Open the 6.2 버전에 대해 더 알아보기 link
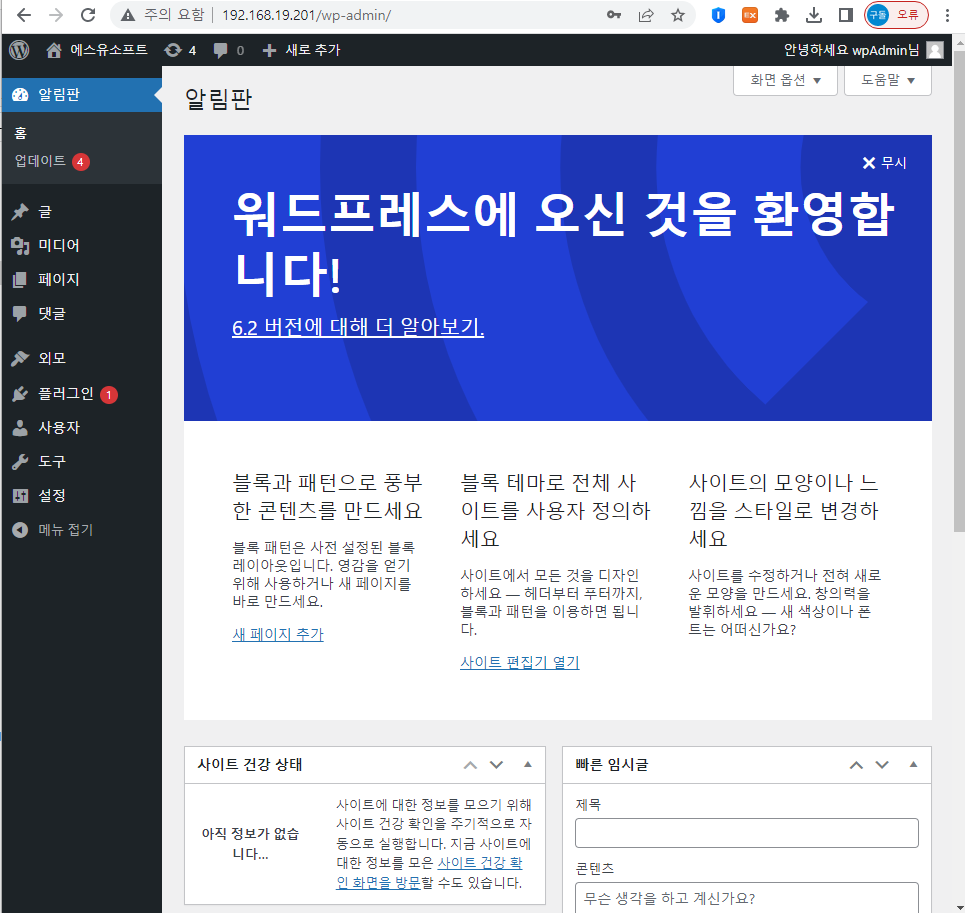The image size is (965, 913). (x=358, y=327)
